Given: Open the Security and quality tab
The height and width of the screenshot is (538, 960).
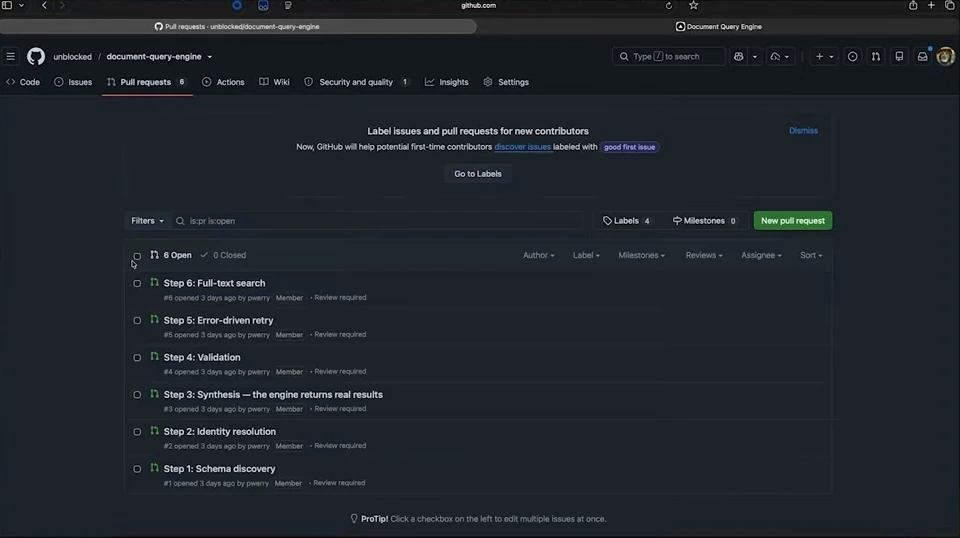Looking at the screenshot, I should click(x=356, y=82).
